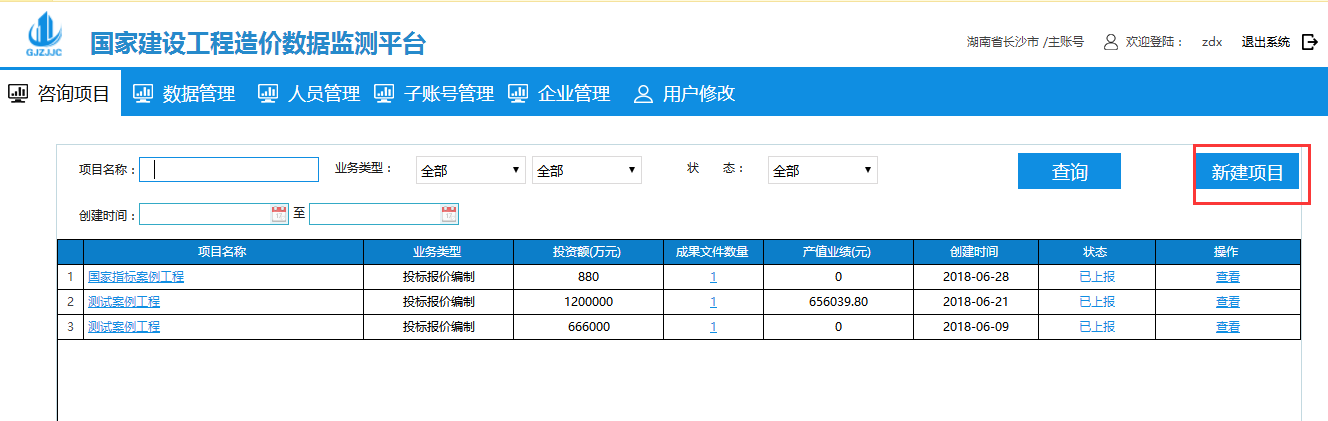Open end date calendar picker icon
The height and width of the screenshot is (421, 1328).
[449, 214]
